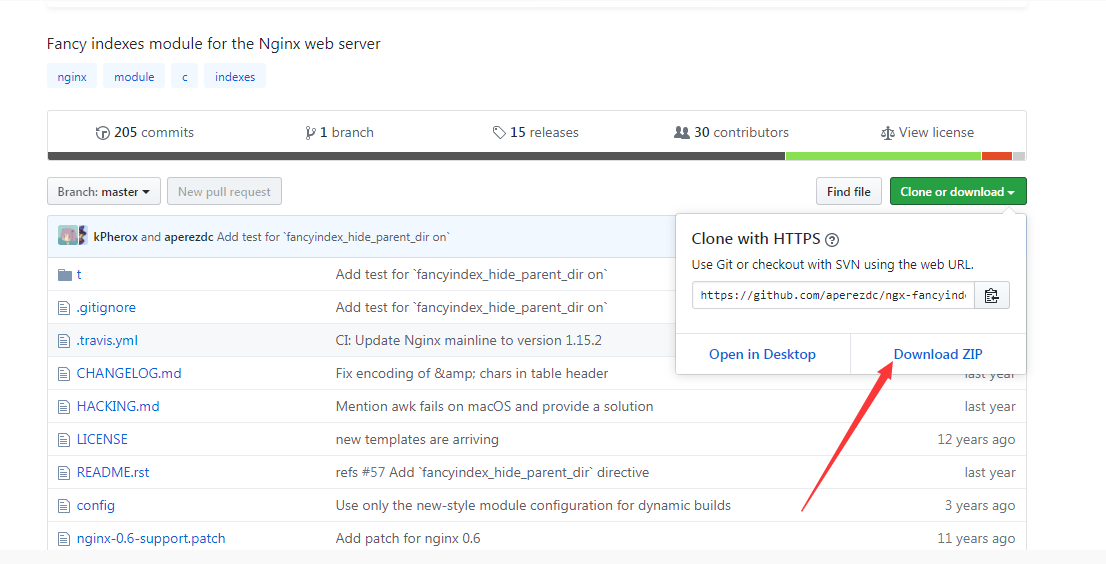Click the releases tag icon
This screenshot has width=1106, height=564.
(x=499, y=133)
